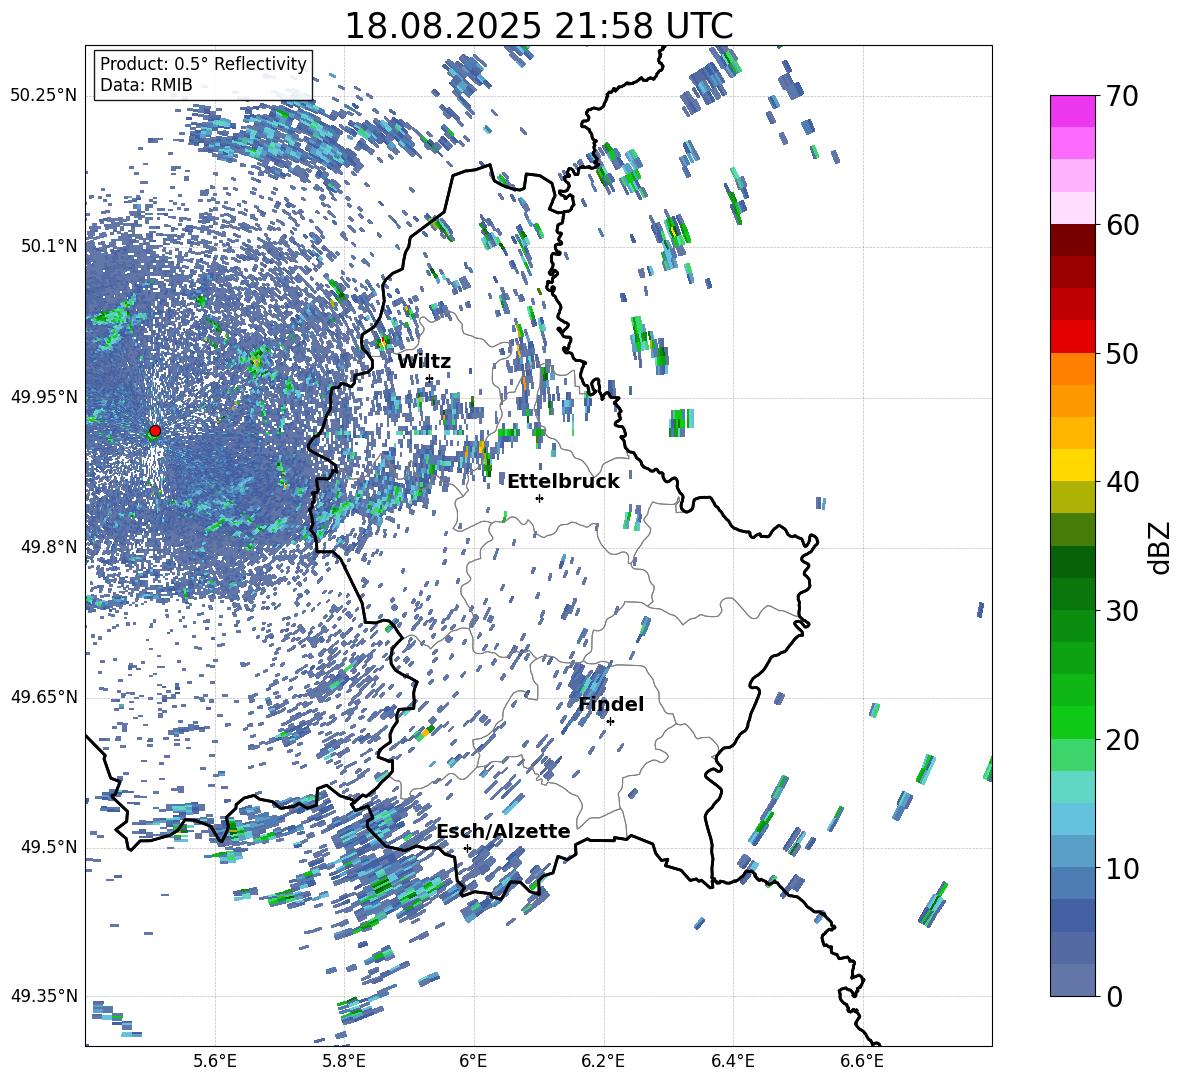Click the 6.2°E longitude tick label

[x=603, y=1061]
